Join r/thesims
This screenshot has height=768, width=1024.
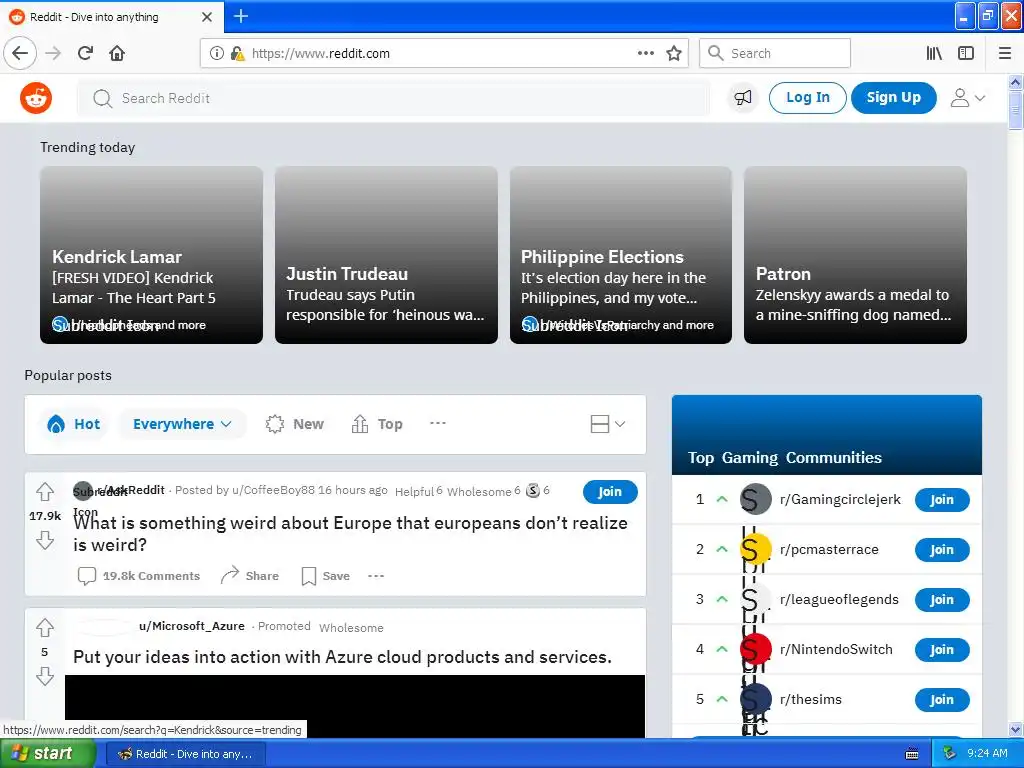pos(942,699)
